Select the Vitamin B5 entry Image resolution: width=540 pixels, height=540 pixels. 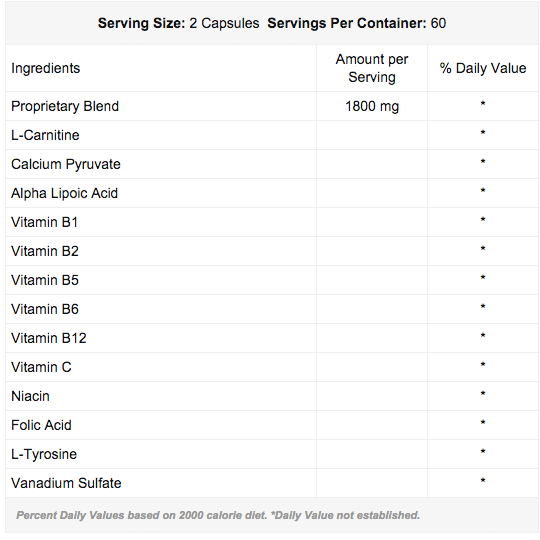tap(45, 280)
